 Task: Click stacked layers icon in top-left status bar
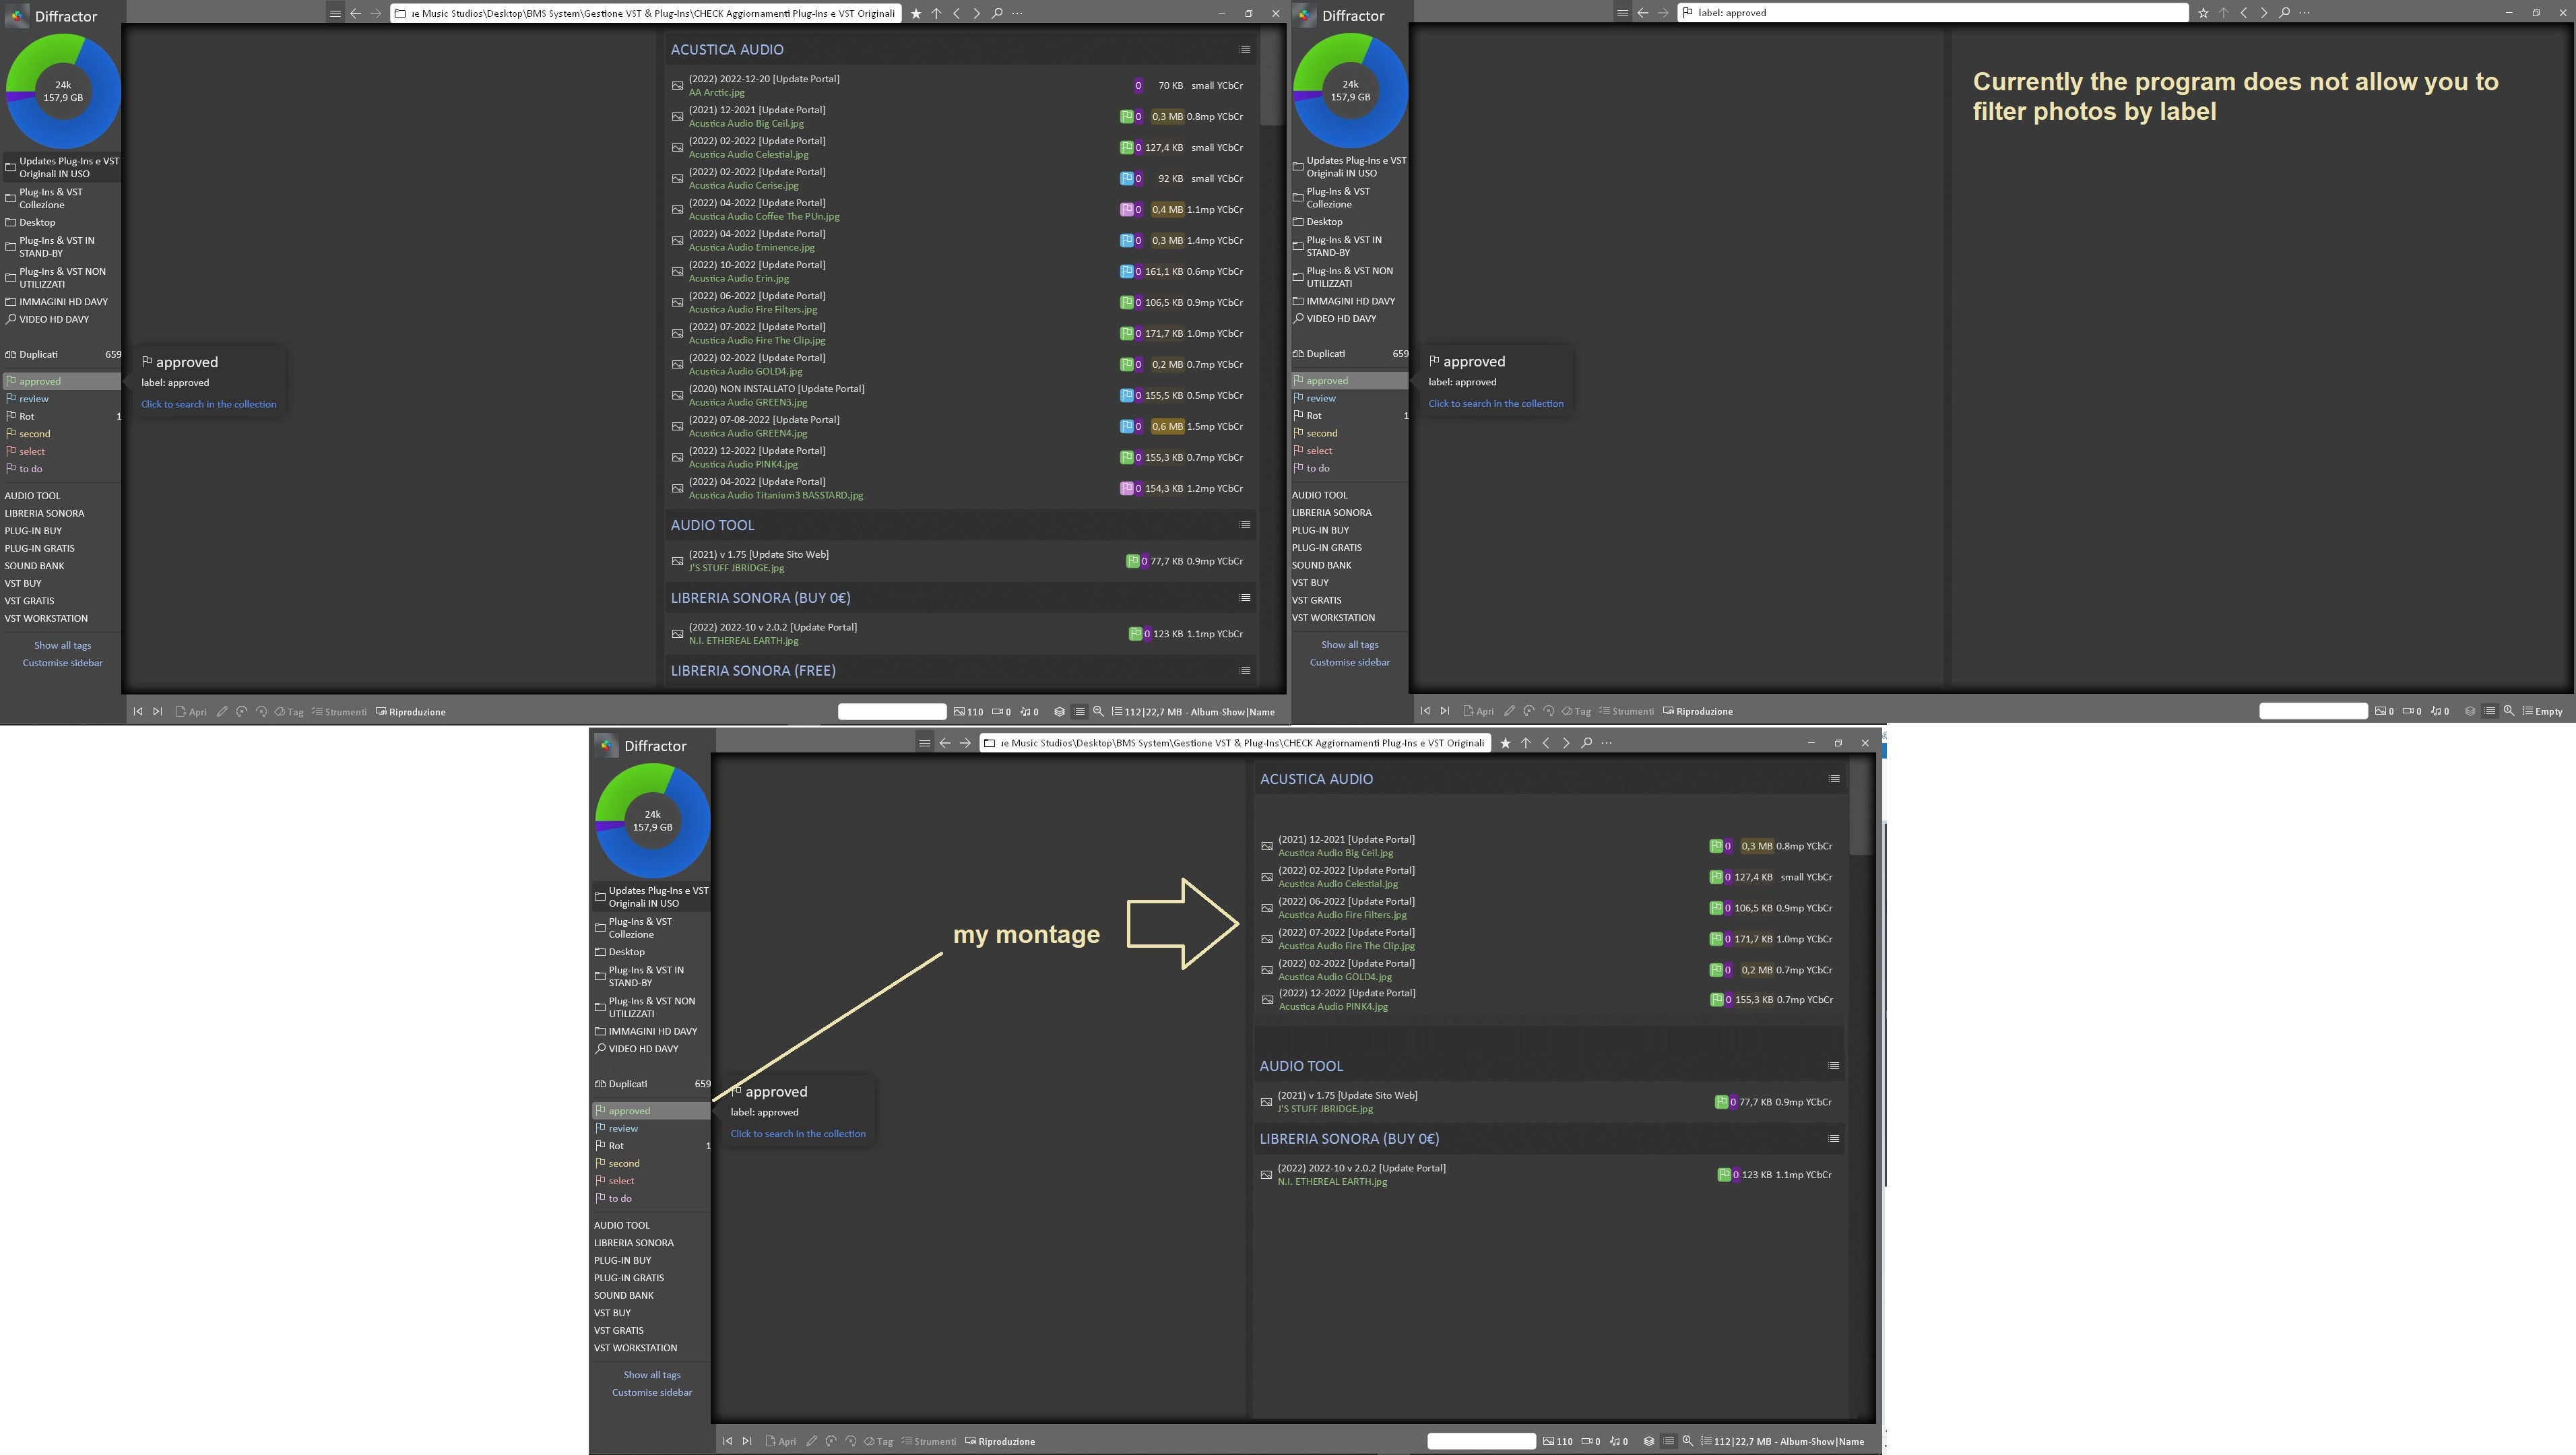click(x=1059, y=712)
